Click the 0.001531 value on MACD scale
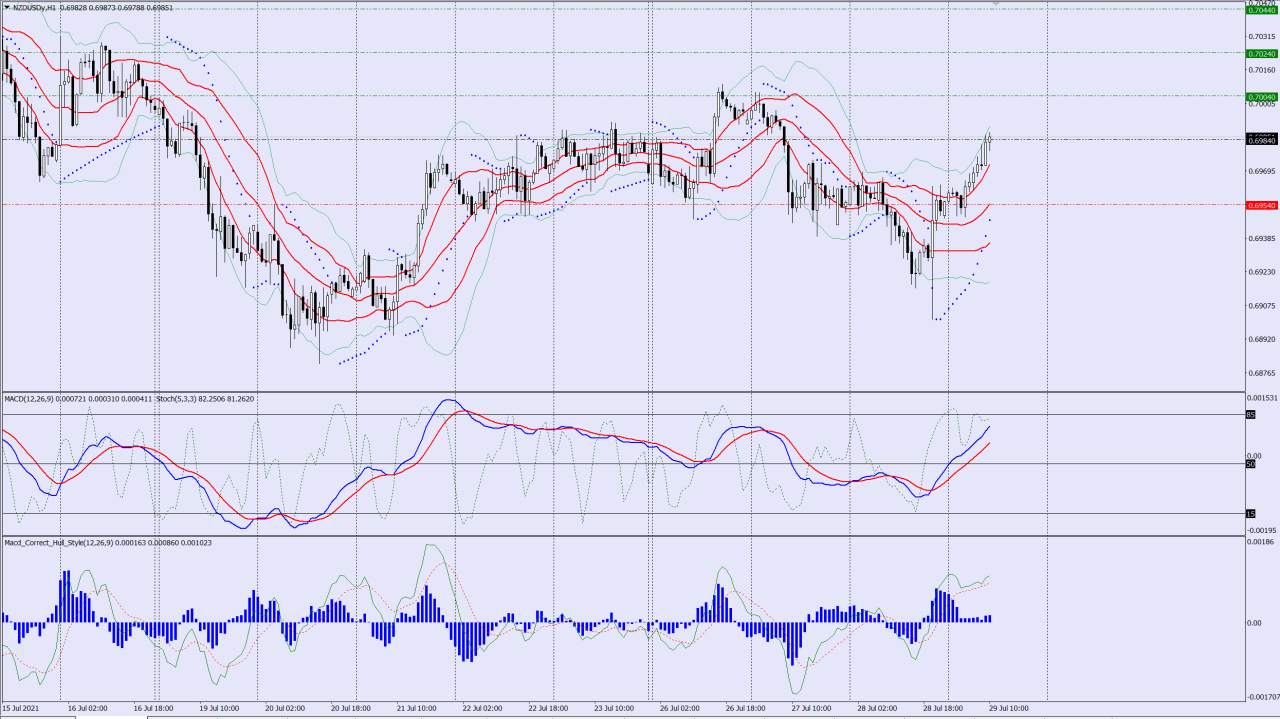This screenshot has width=1280, height=719. 1263,398
